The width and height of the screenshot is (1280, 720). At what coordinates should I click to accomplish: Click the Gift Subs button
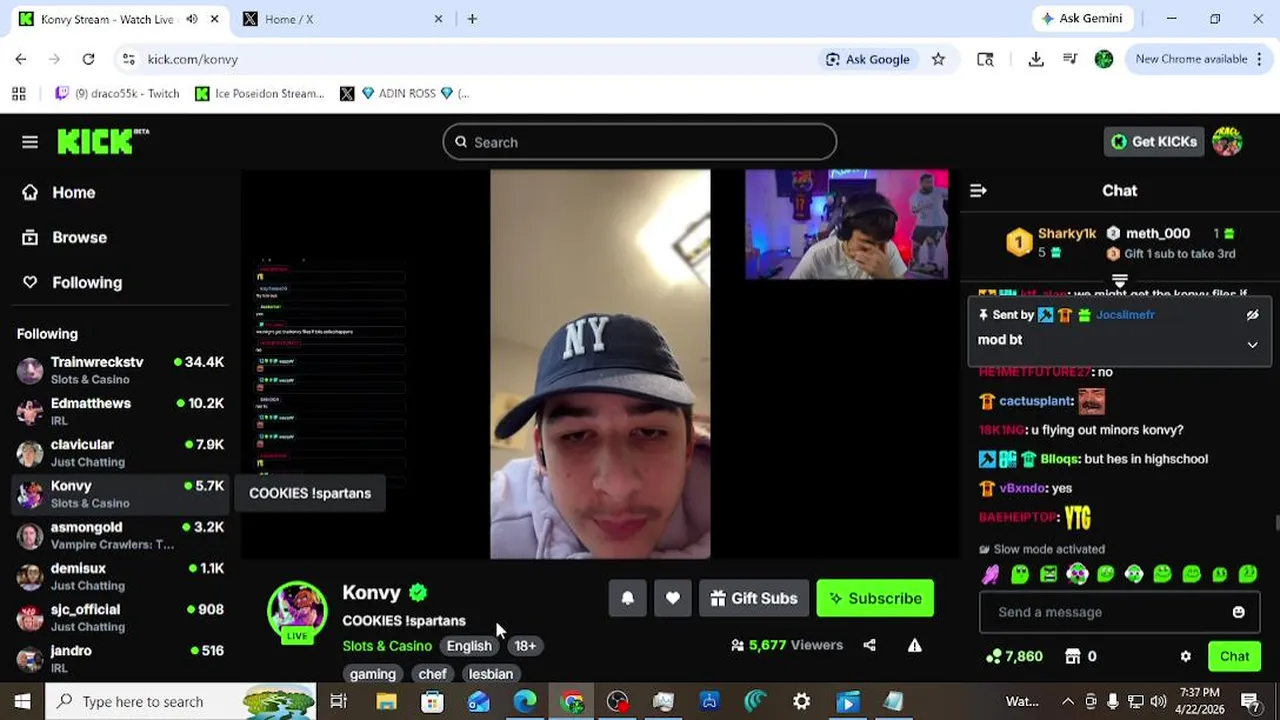(x=754, y=598)
